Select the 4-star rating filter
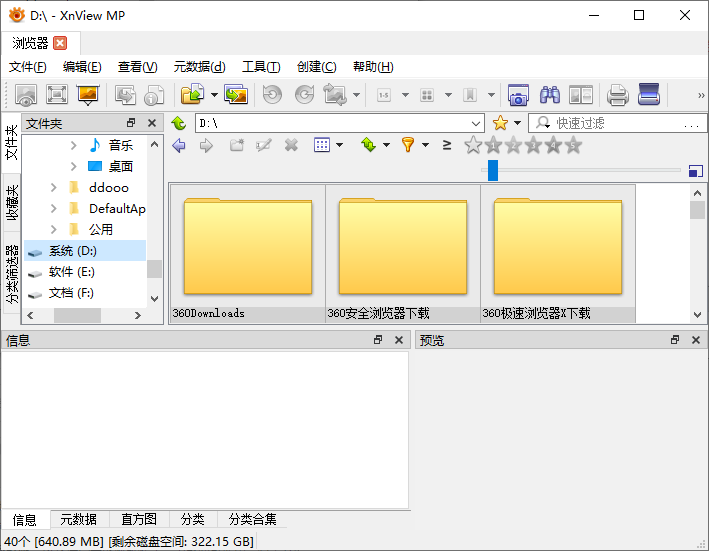The image size is (709, 551). [553, 145]
